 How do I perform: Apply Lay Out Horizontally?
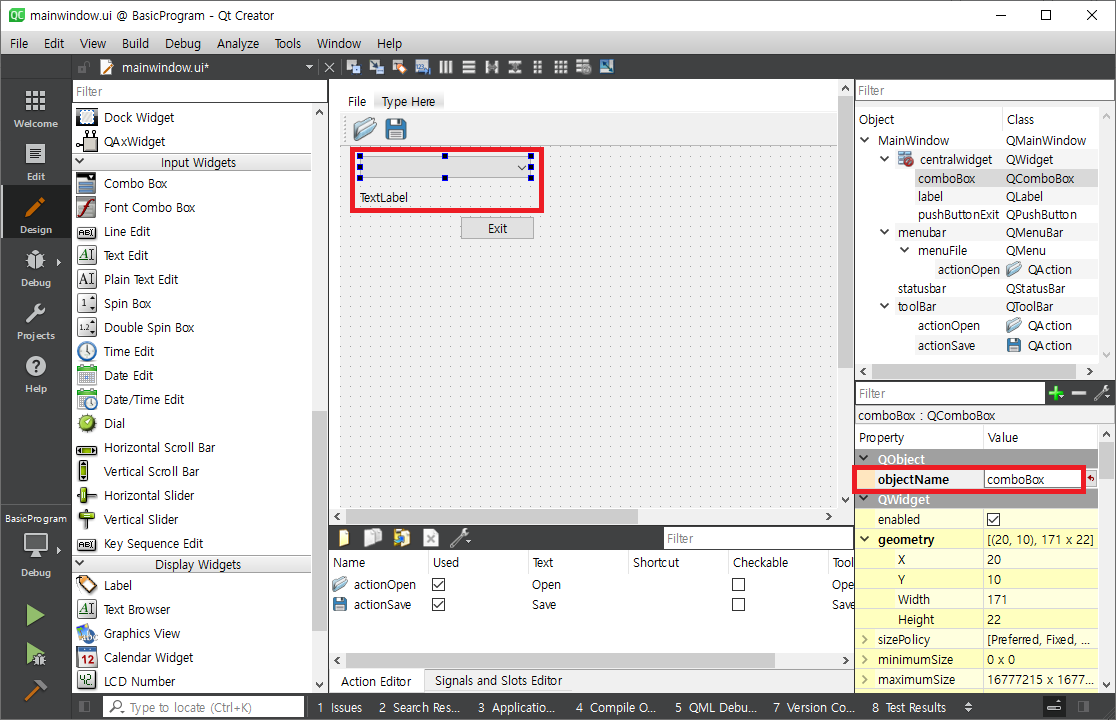tap(446, 67)
